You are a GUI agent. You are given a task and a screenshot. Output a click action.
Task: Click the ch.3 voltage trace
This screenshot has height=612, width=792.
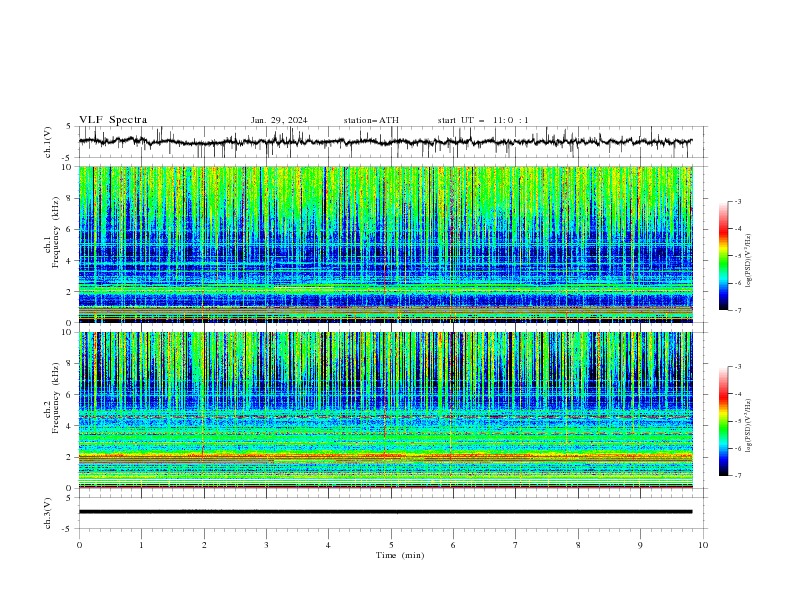click(x=385, y=512)
